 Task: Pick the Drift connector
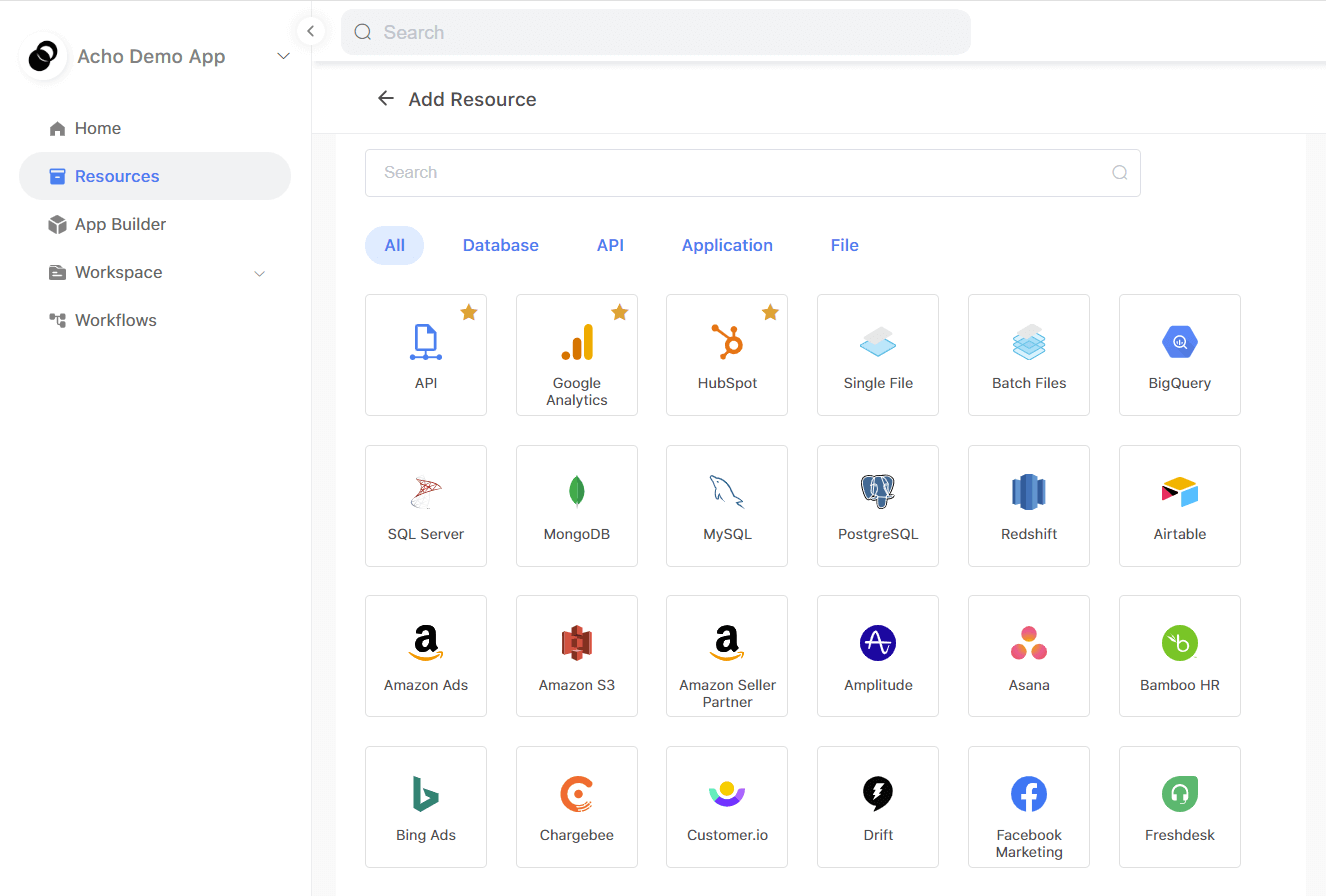878,807
